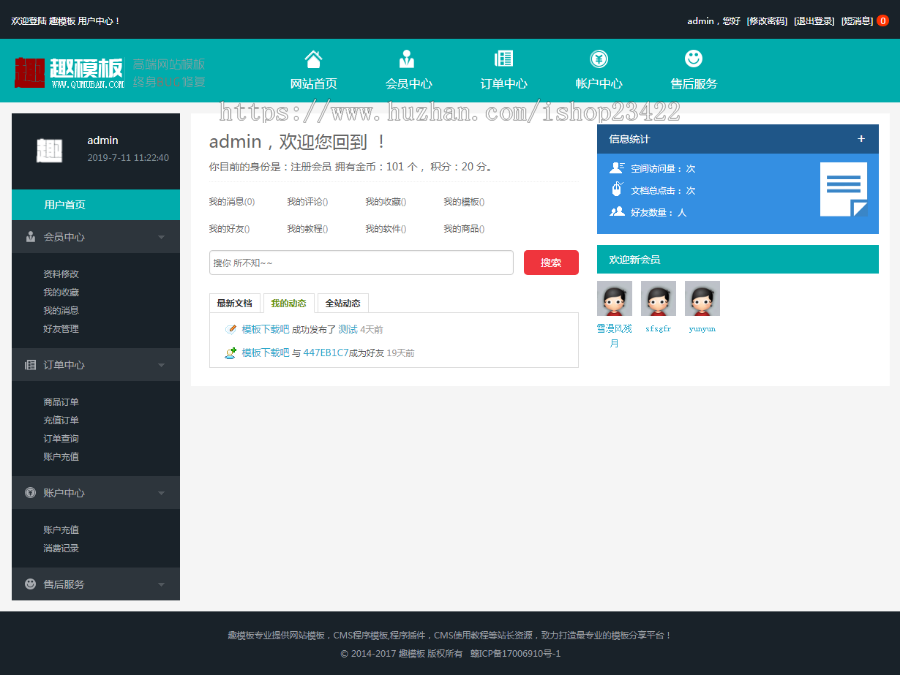Open new member yunyun's avatar
900x675 pixels.
click(702, 299)
